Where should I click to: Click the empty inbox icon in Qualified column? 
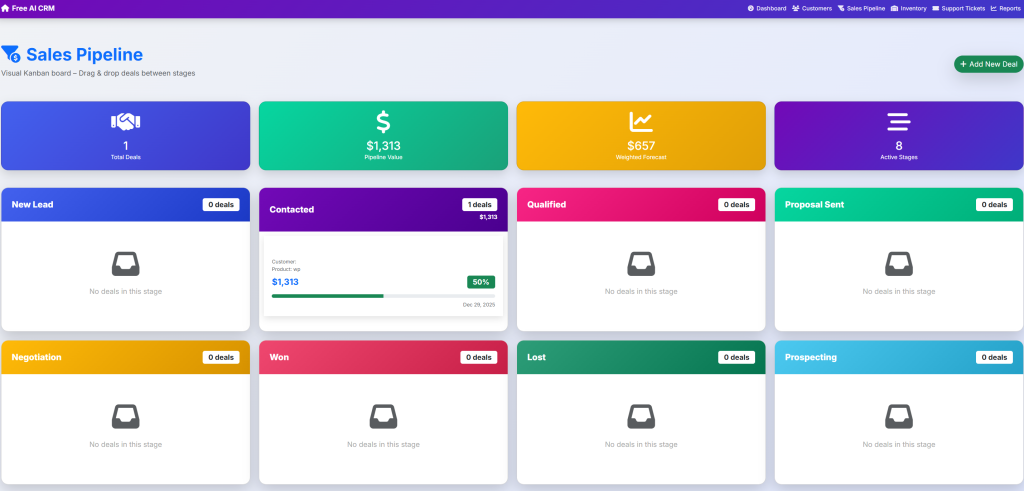point(641,264)
